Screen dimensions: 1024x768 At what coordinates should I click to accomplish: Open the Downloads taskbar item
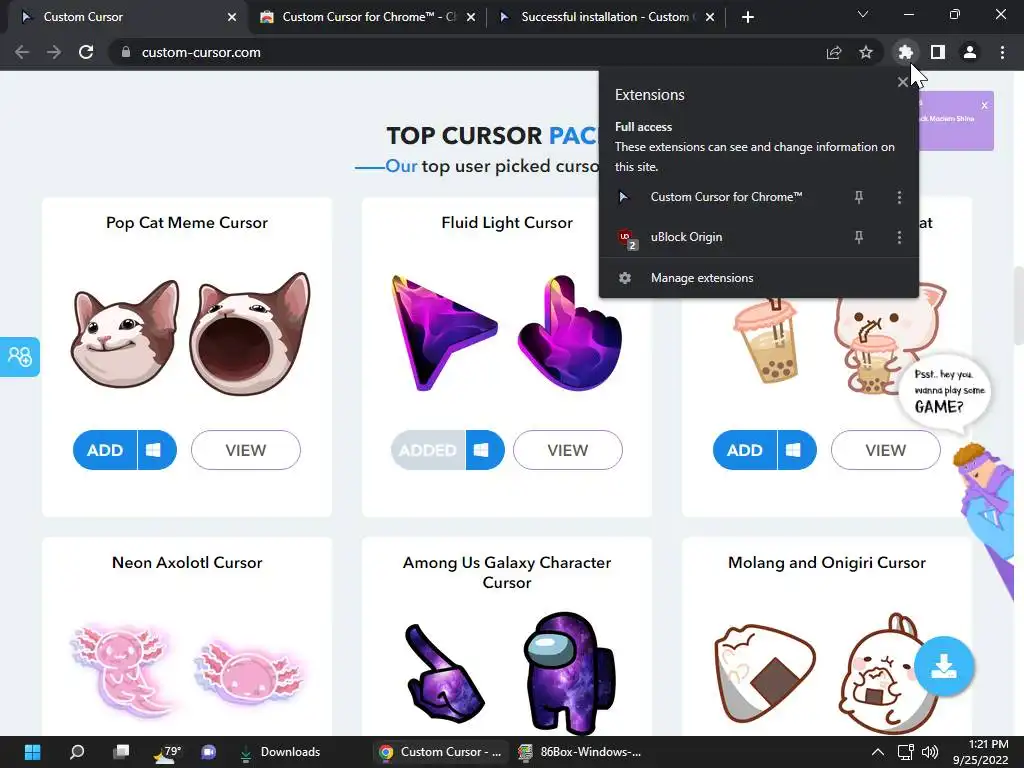click(281, 752)
